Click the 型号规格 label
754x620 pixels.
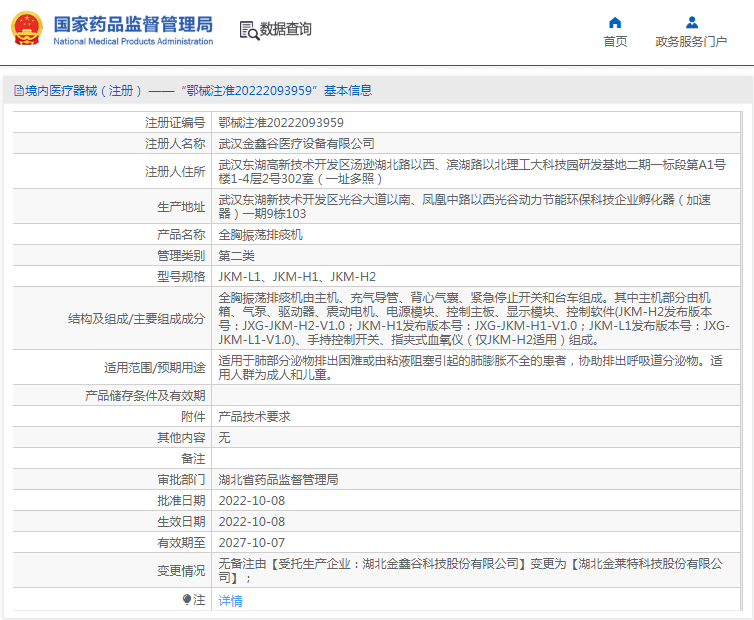pos(181,277)
